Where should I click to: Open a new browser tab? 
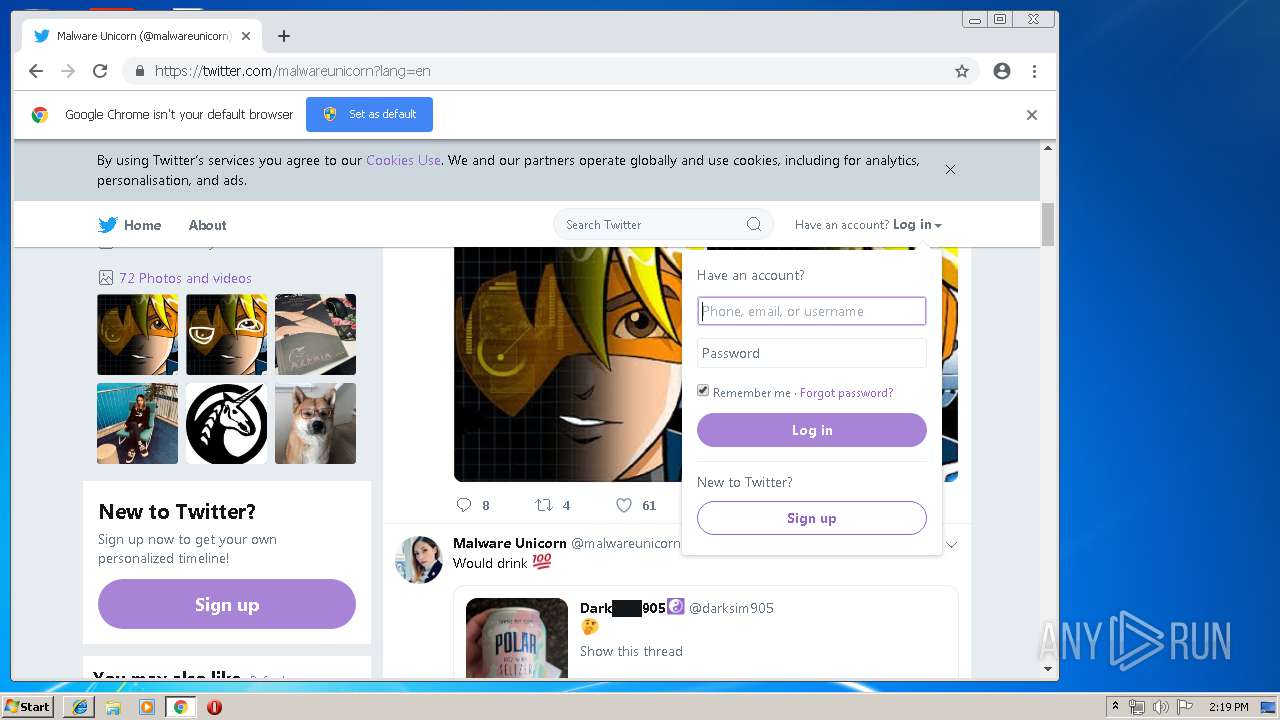[284, 36]
